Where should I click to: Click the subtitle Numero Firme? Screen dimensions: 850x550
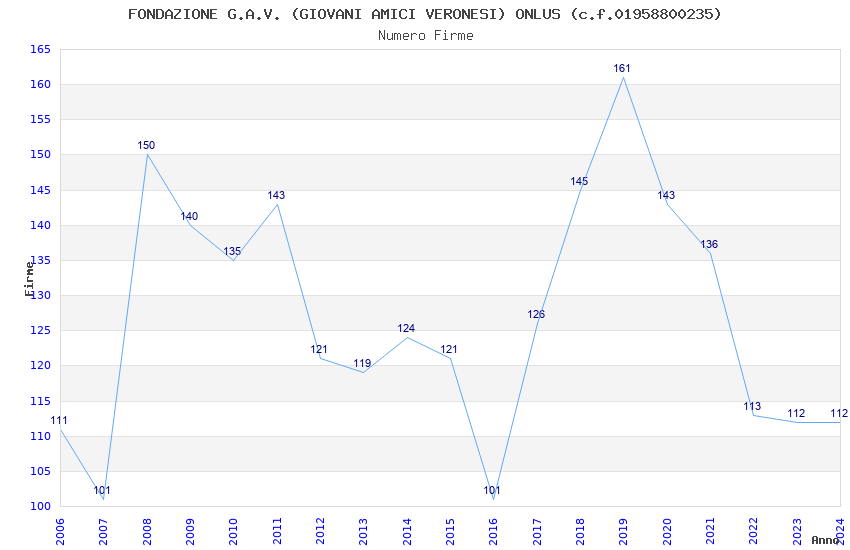426,36
